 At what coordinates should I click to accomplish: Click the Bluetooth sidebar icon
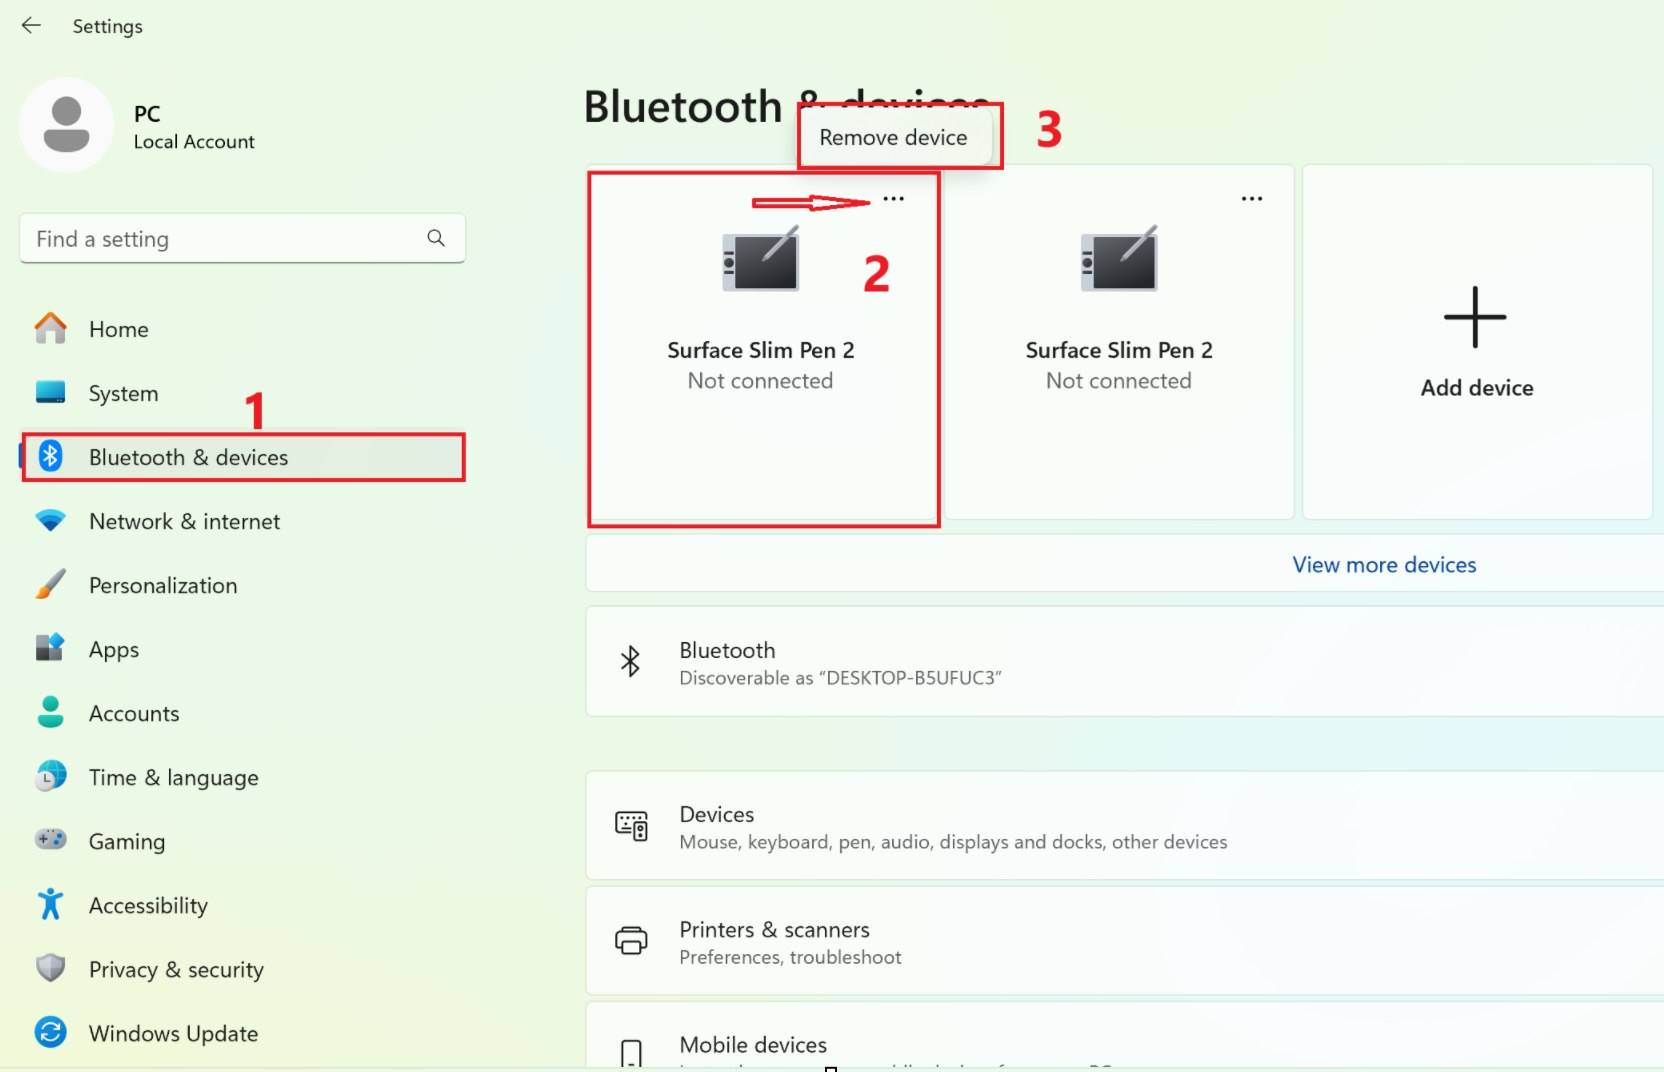point(50,457)
